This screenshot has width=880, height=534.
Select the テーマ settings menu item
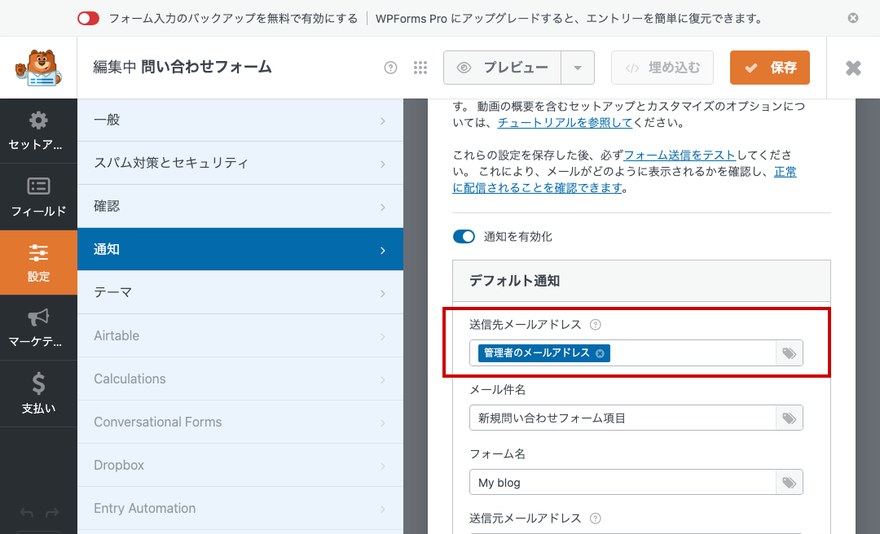[240, 293]
